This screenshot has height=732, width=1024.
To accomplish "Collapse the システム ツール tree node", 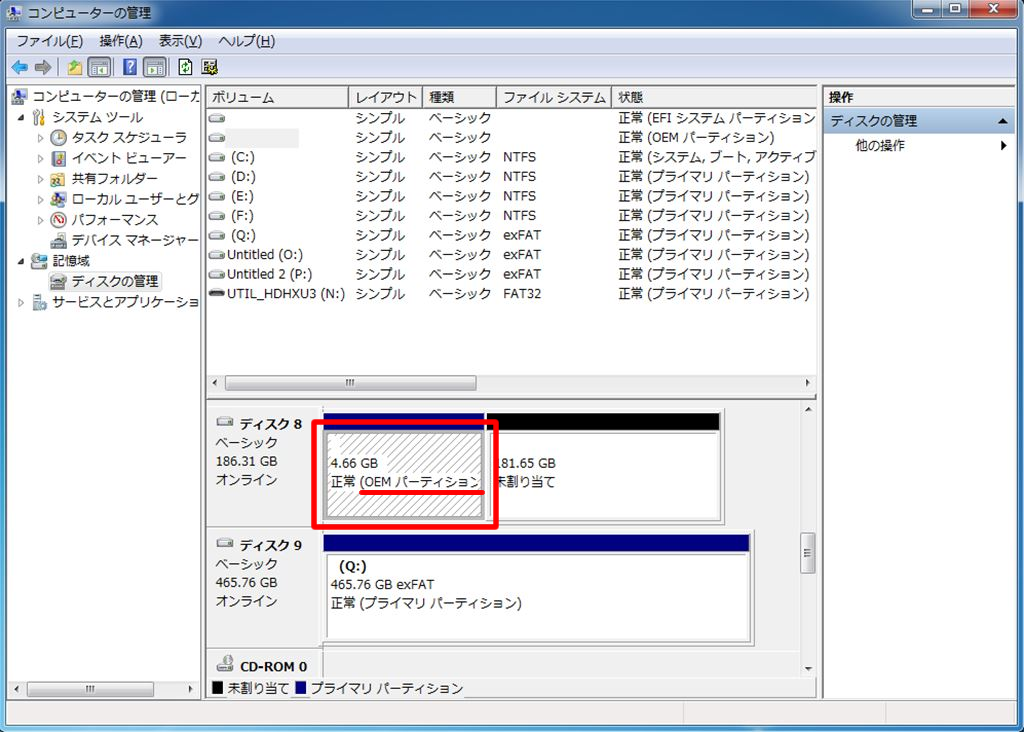I will (23, 118).
